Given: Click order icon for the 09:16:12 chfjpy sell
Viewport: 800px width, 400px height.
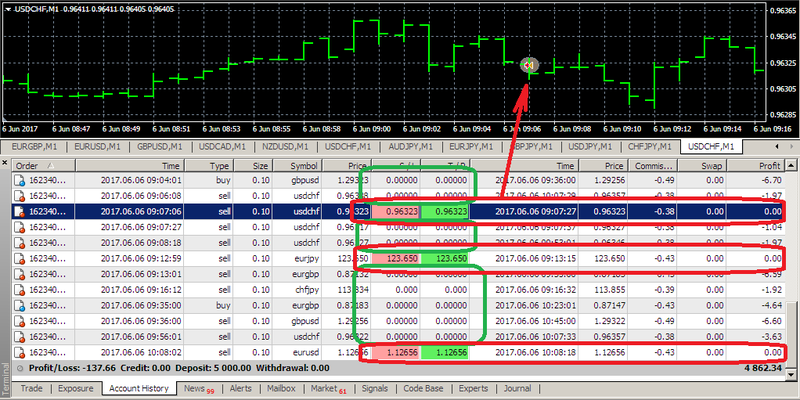Looking at the screenshot, I should point(20,290).
